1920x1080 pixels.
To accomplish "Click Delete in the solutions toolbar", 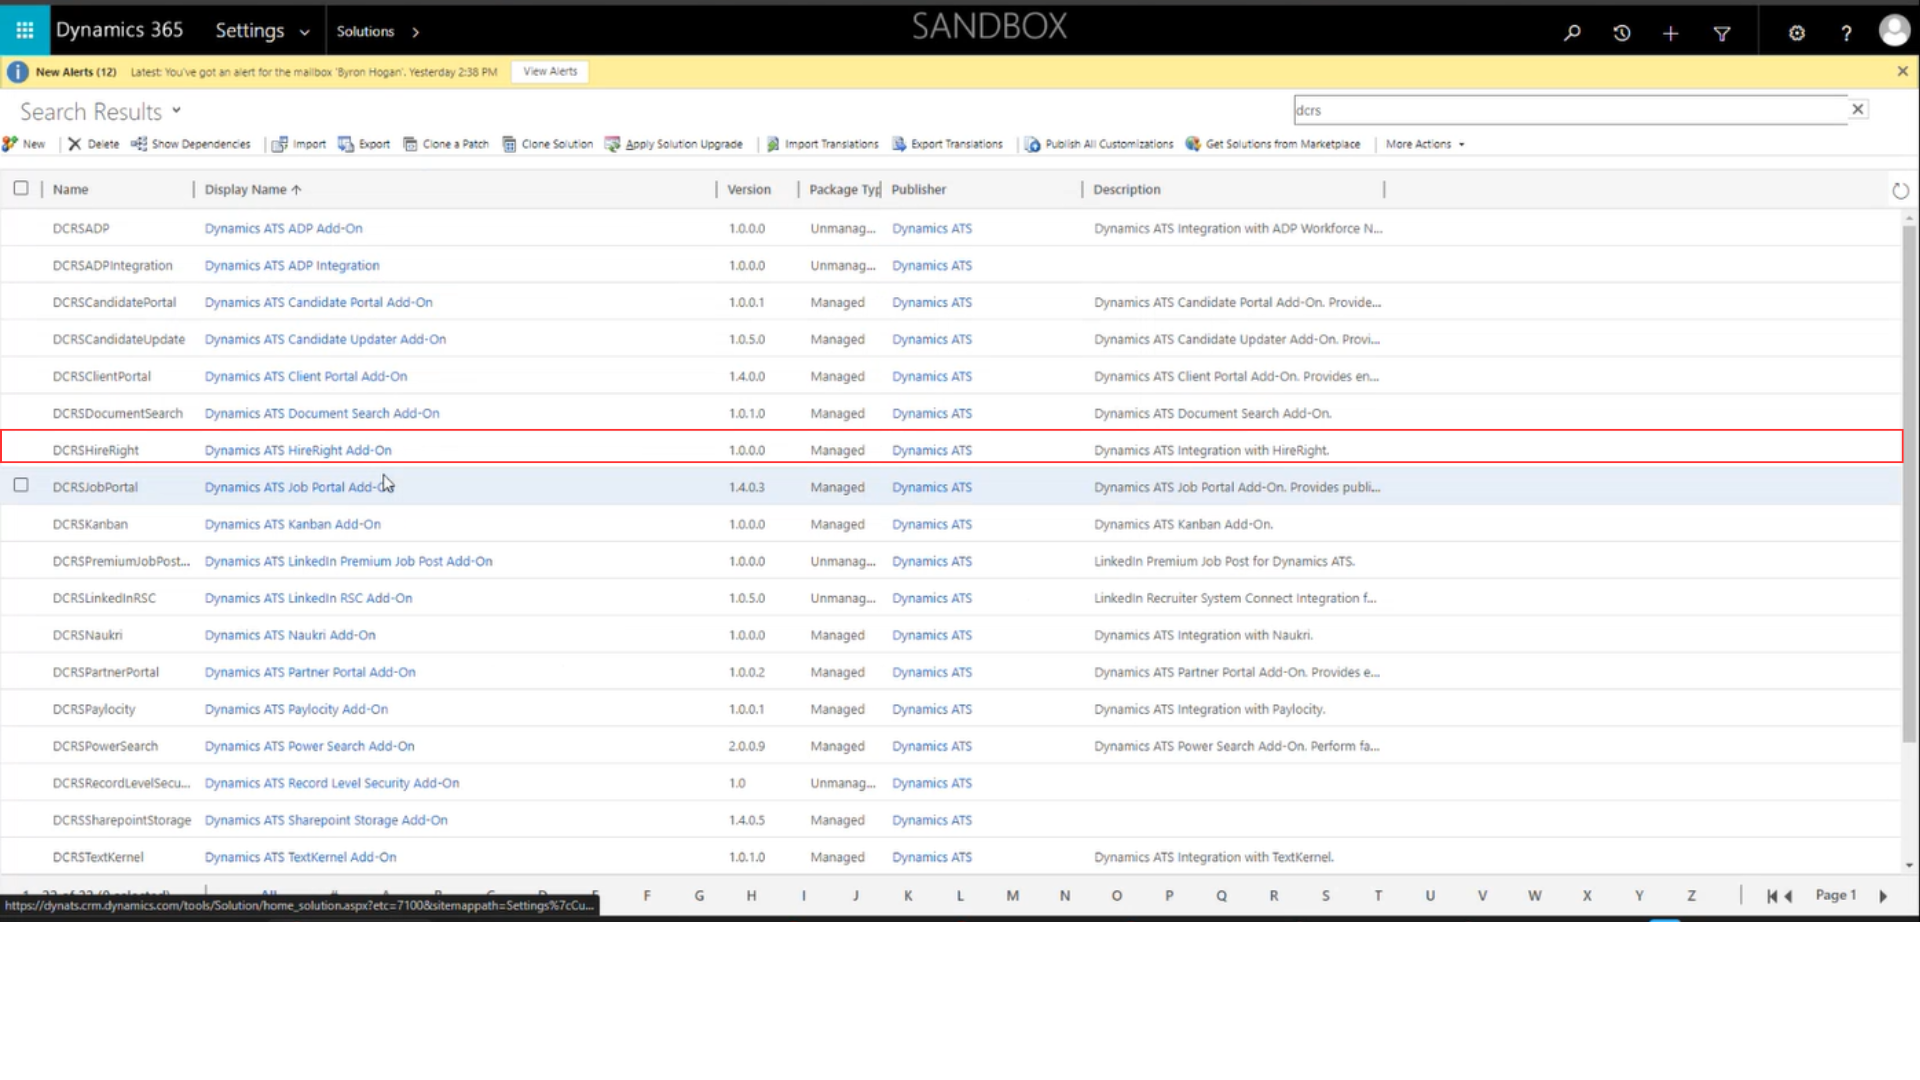I will [x=93, y=144].
